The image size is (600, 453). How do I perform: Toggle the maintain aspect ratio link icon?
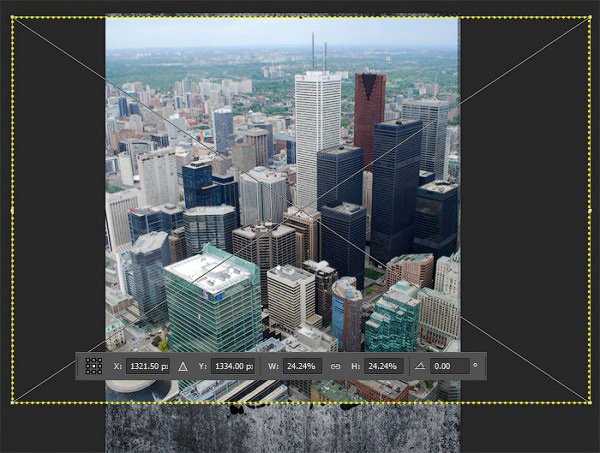pyautogui.click(x=335, y=367)
